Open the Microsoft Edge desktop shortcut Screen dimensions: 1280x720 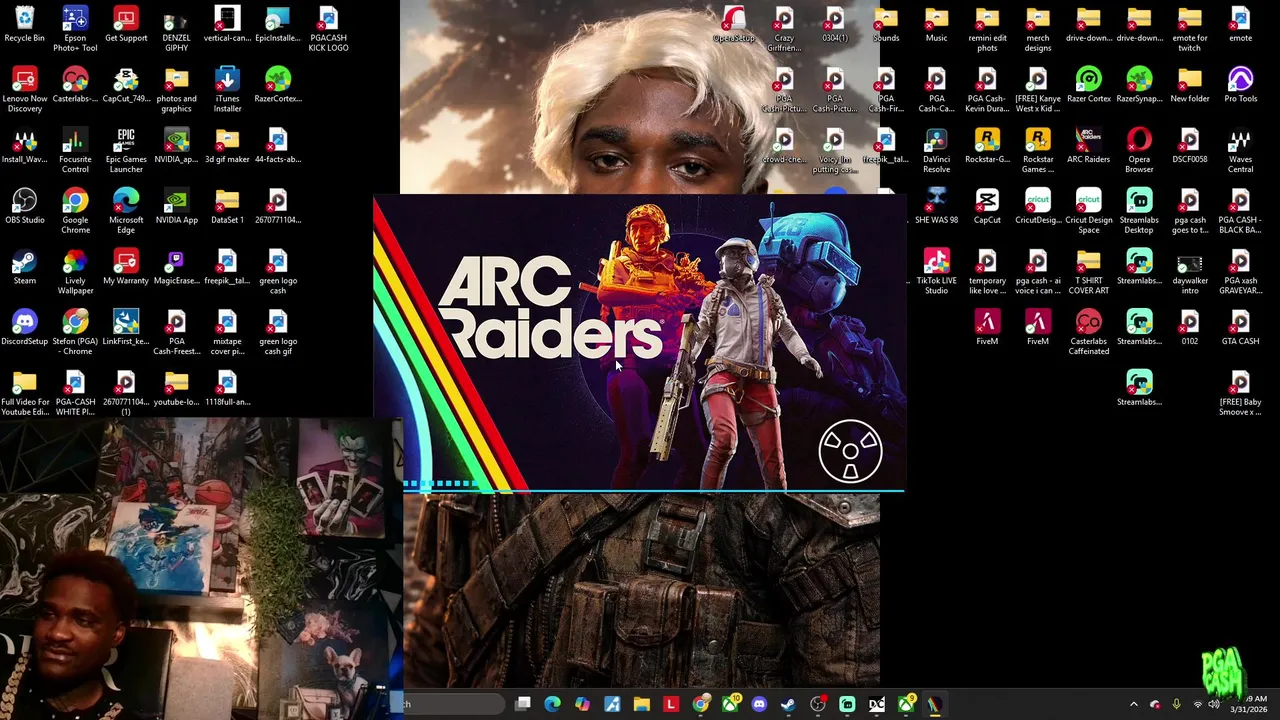(126, 212)
